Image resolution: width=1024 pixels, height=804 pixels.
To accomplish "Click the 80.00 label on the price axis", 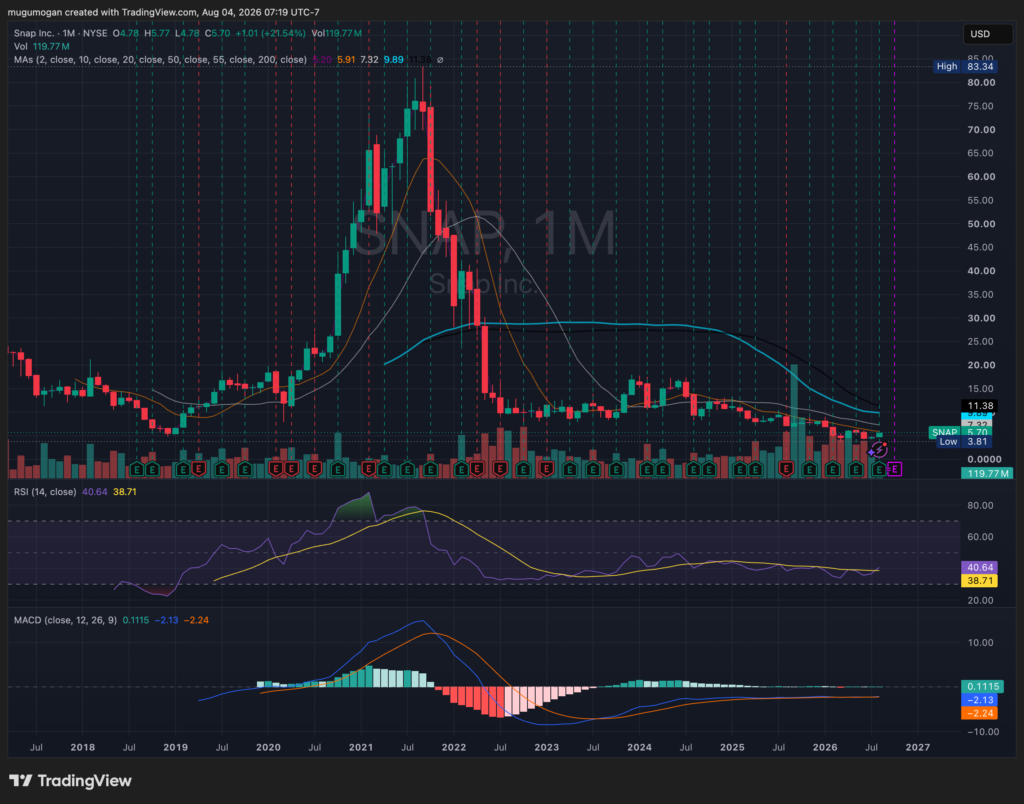I will click(x=981, y=82).
